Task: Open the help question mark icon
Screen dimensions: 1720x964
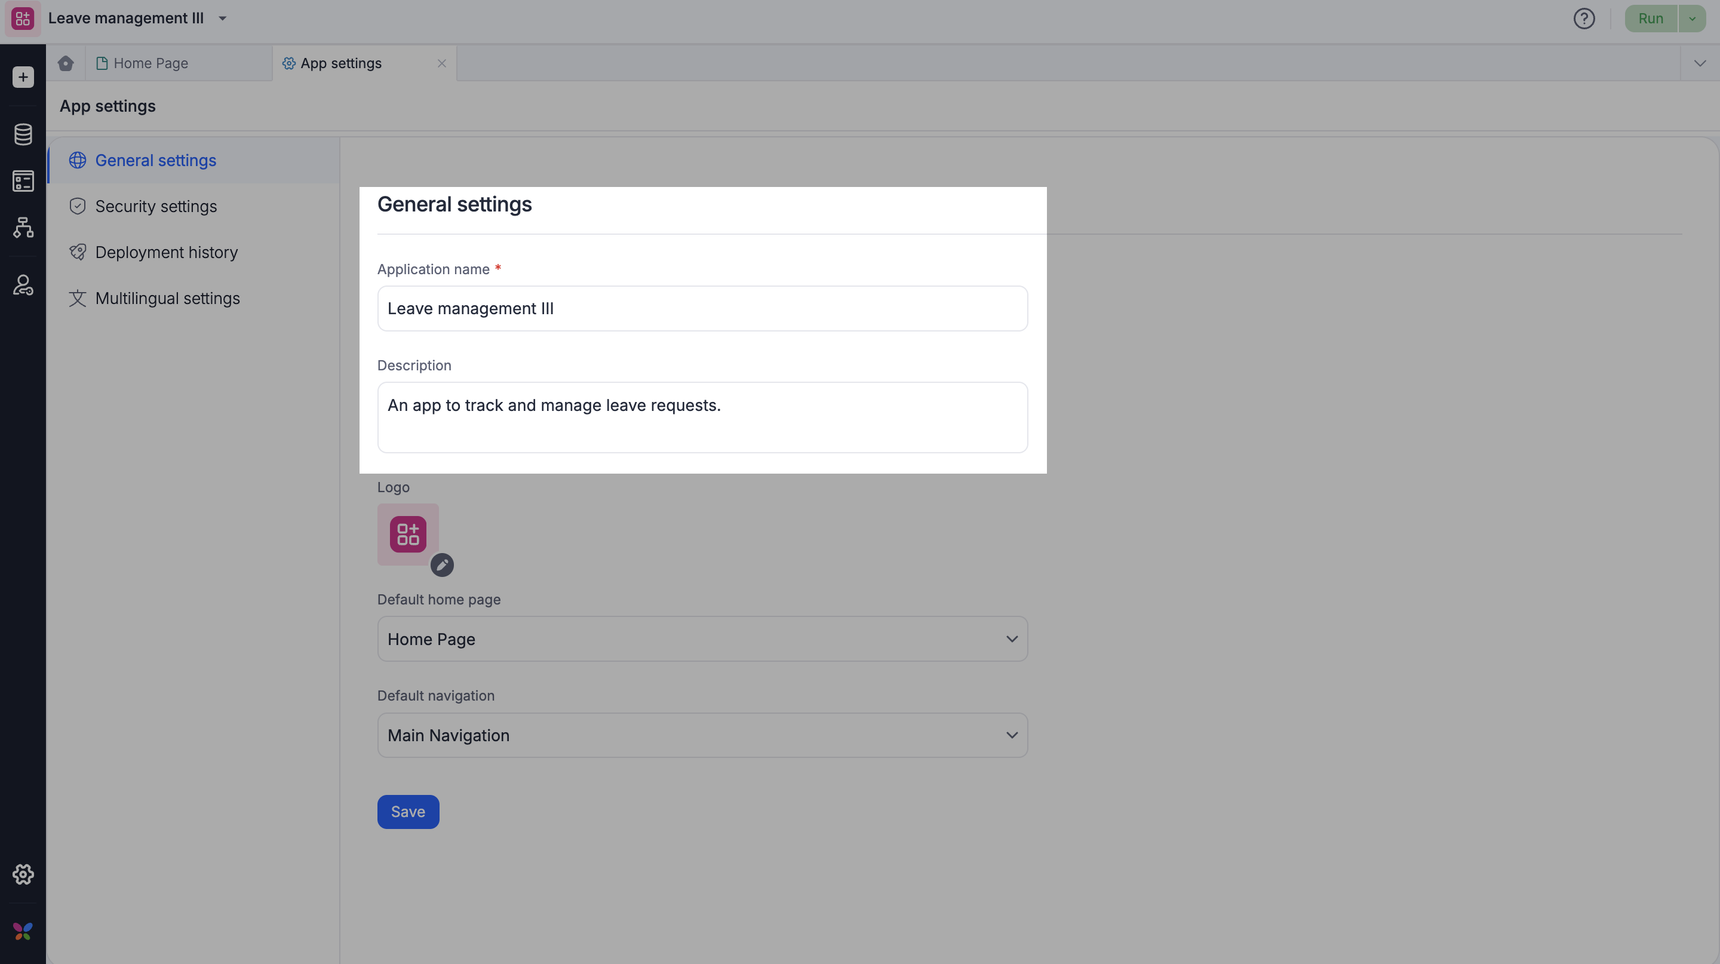Action: pos(1584,19)
